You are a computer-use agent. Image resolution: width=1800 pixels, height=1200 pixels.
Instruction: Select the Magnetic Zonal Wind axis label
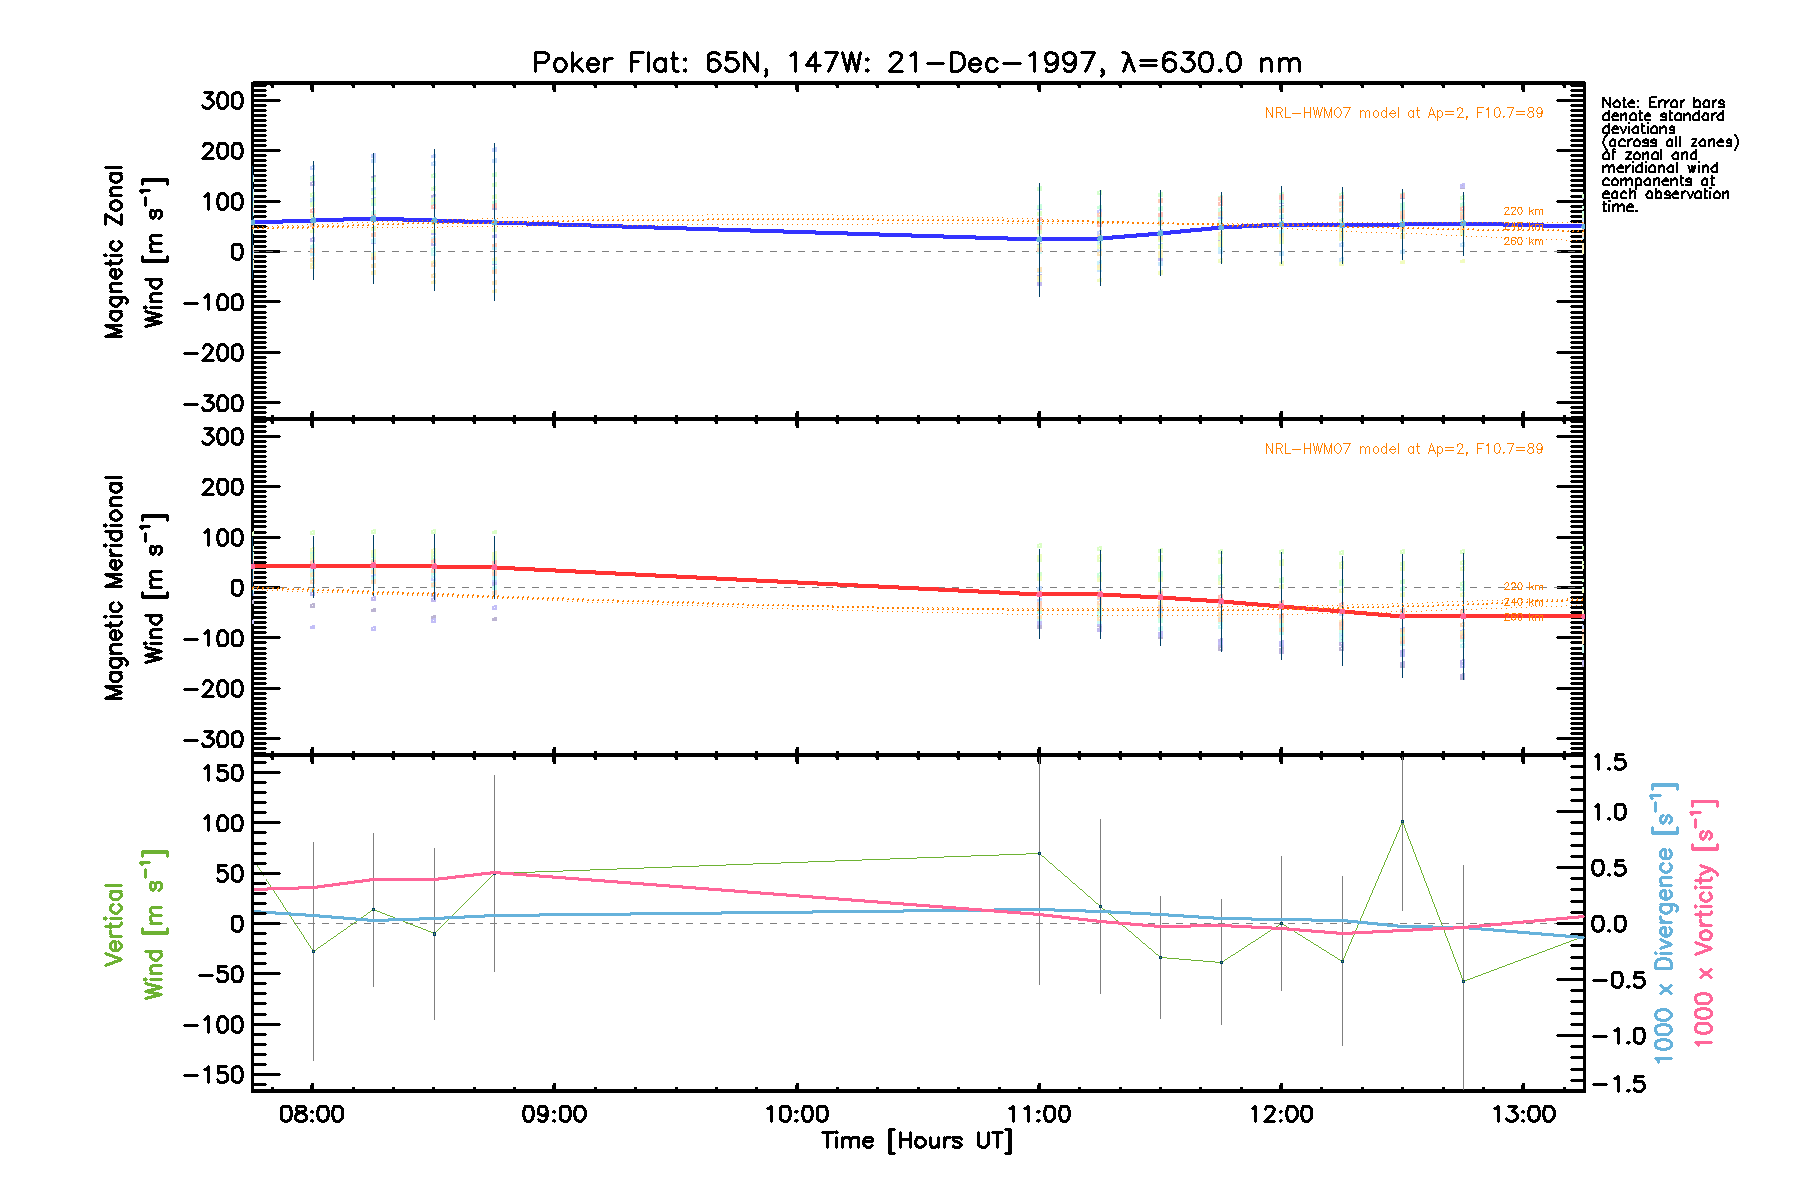135,252
